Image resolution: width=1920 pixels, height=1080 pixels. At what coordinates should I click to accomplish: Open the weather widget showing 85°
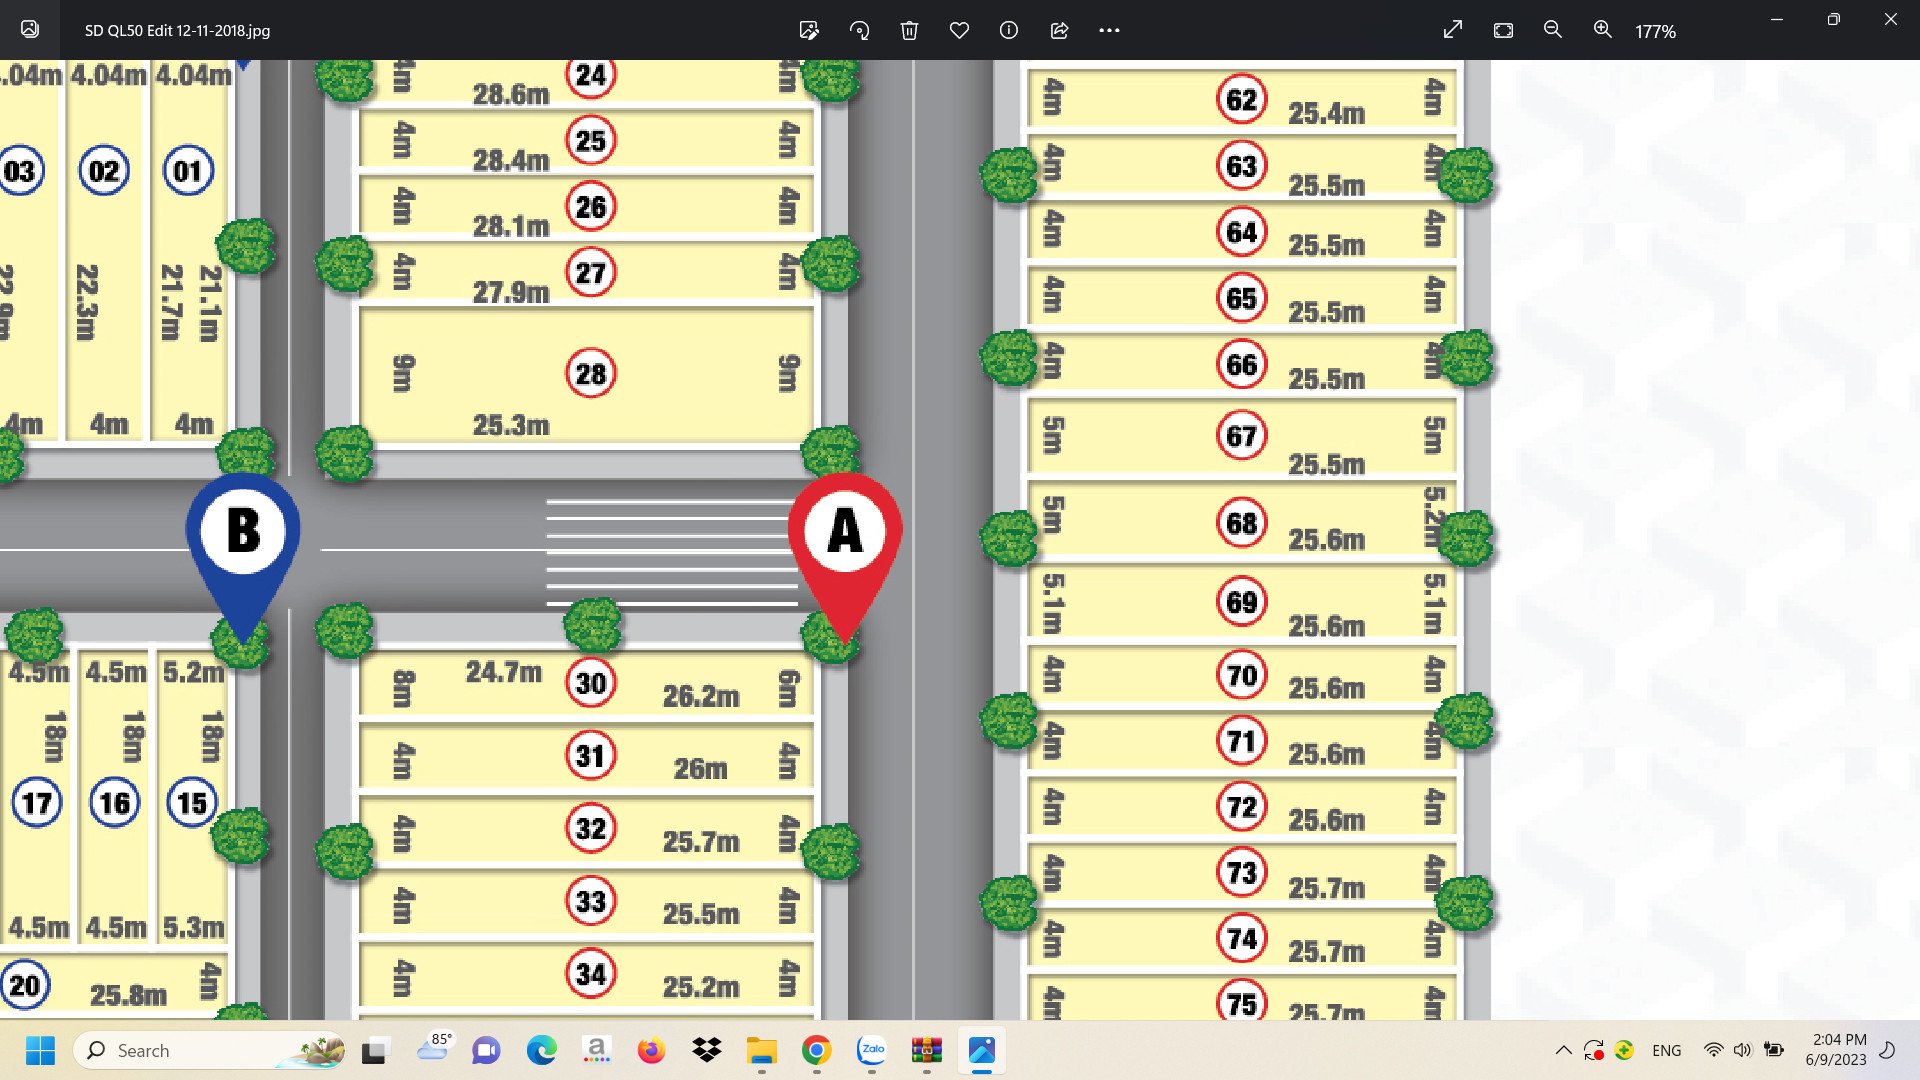coord(434,1048)
